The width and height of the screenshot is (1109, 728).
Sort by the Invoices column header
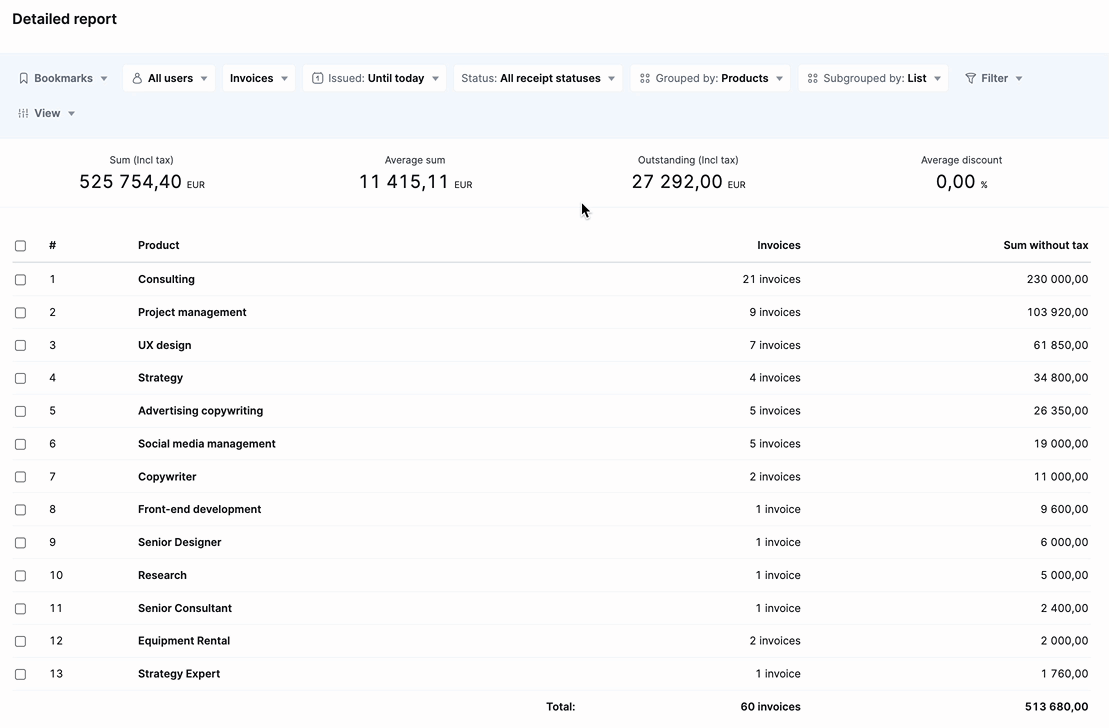779,245
